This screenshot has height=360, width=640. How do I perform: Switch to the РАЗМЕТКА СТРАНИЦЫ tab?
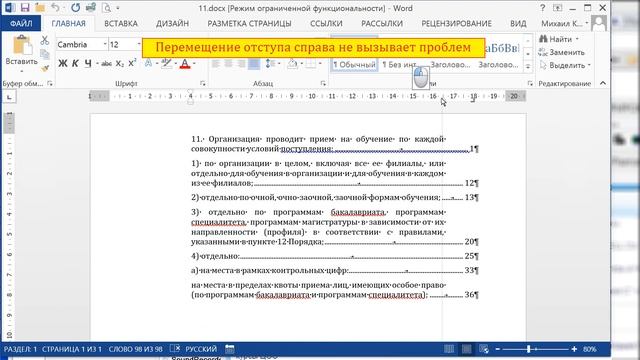click(x=249, y=23)
